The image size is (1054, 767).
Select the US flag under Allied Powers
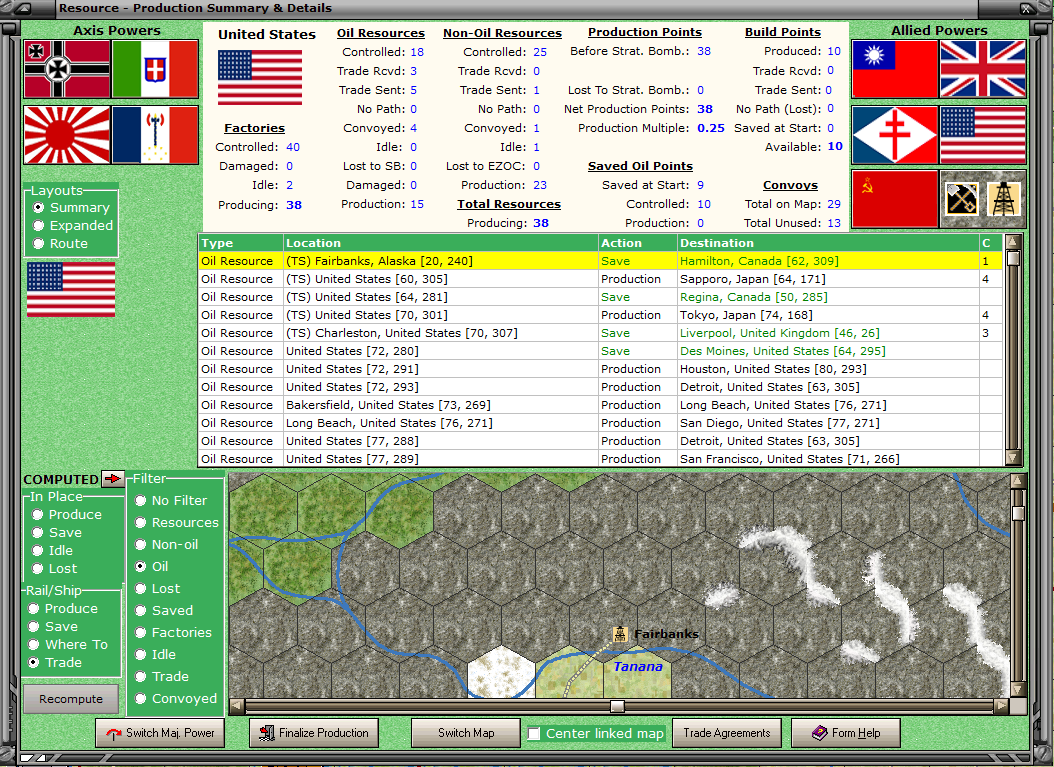[983, 134]
